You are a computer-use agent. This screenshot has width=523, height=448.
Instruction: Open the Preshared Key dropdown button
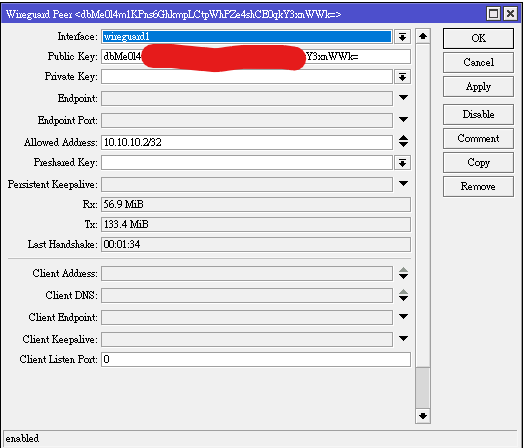(x=402, y=163)
